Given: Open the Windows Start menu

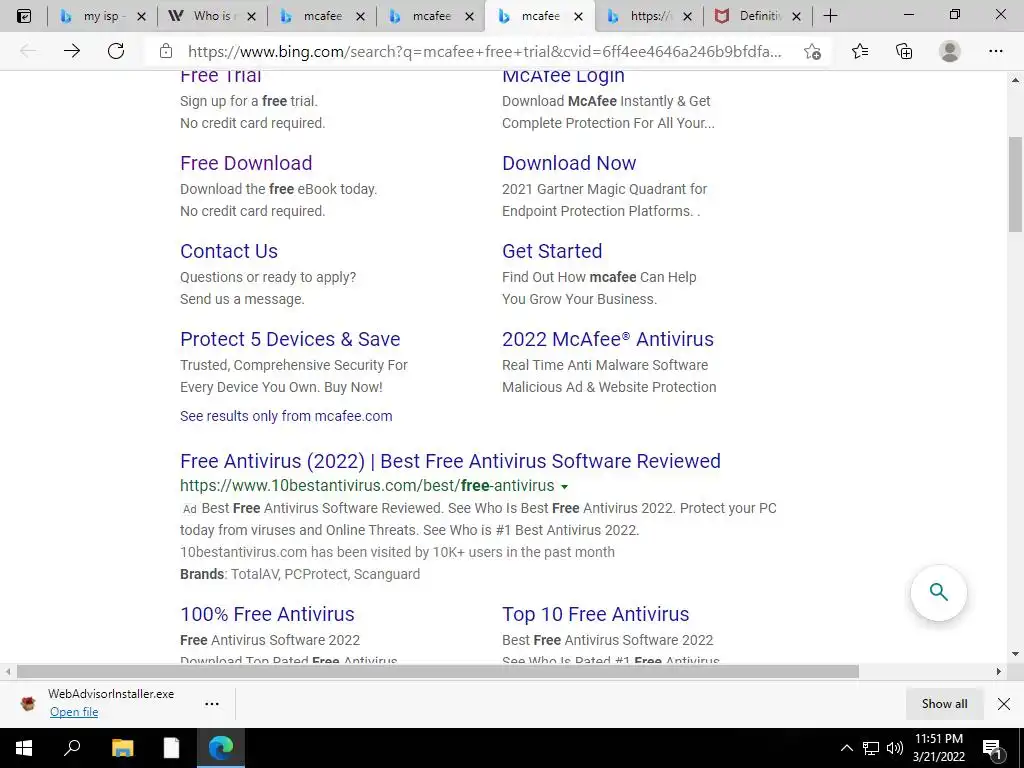Looking at the screenshot, I should pos(24,748).
